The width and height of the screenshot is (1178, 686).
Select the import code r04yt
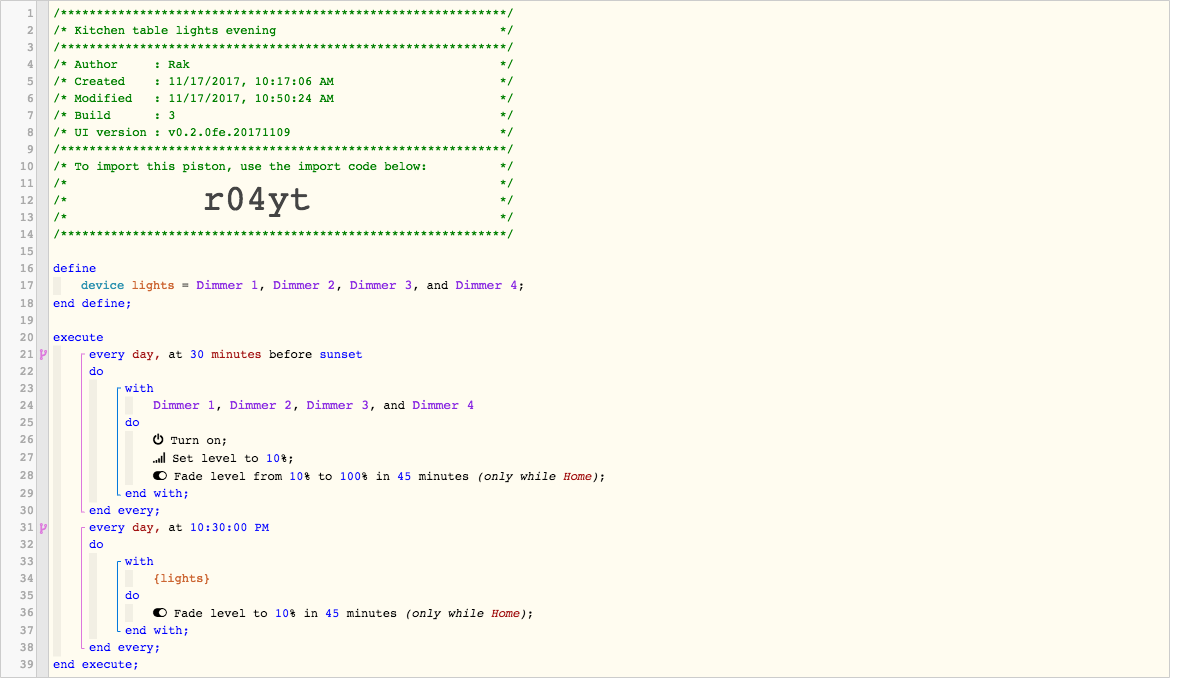[x=257, y=200]
